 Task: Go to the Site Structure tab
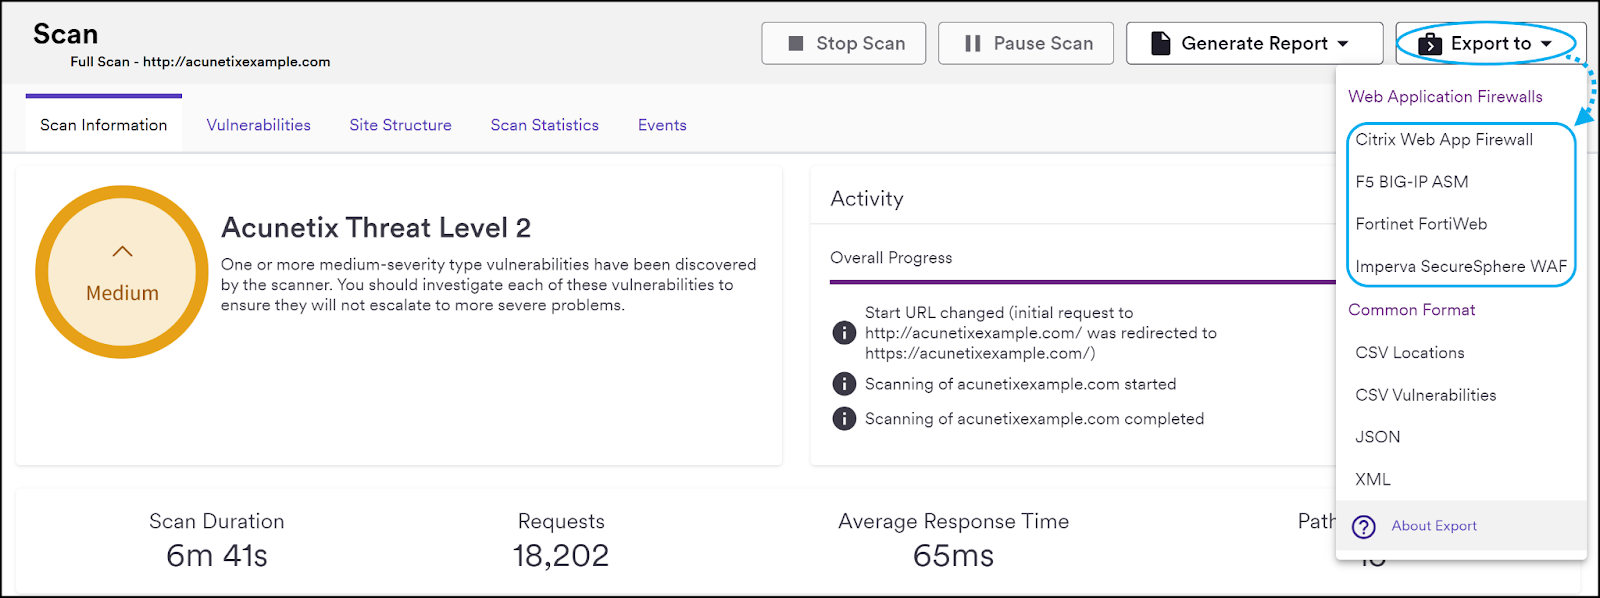pos(401,125)
